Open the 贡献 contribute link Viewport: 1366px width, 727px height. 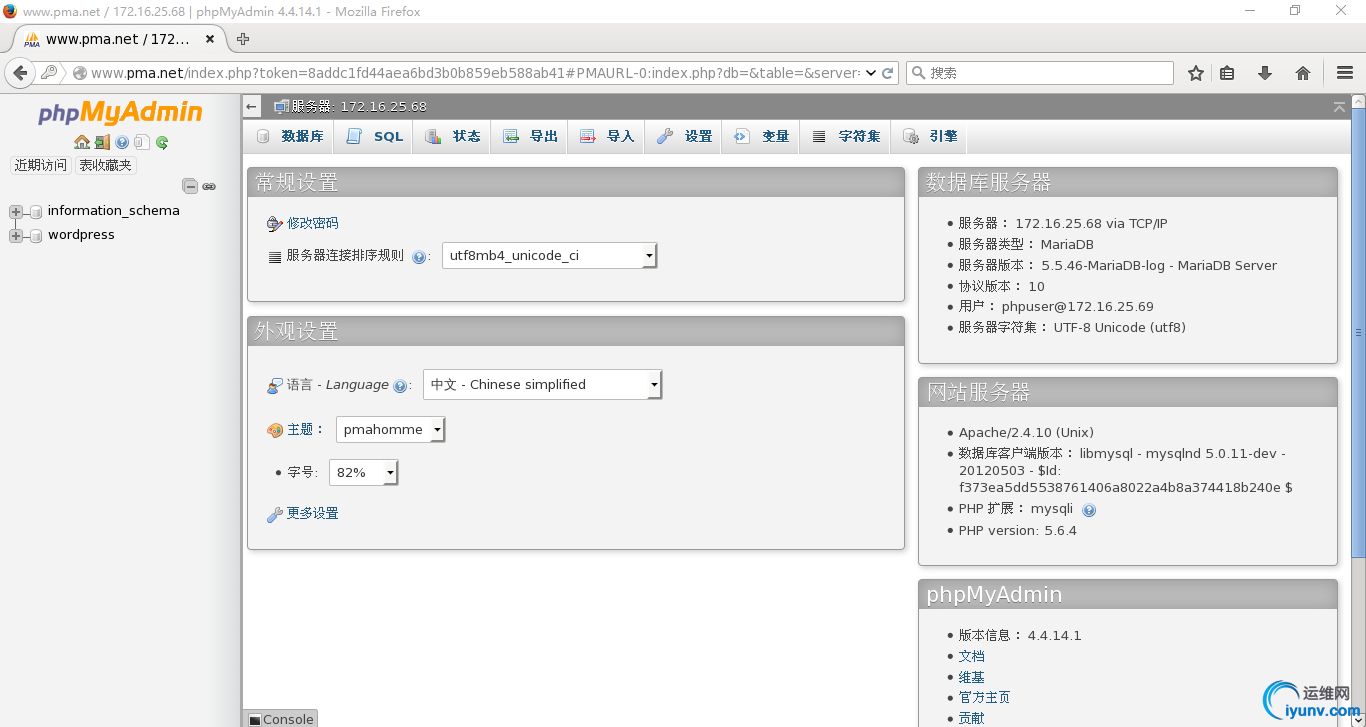coord(972,719)
